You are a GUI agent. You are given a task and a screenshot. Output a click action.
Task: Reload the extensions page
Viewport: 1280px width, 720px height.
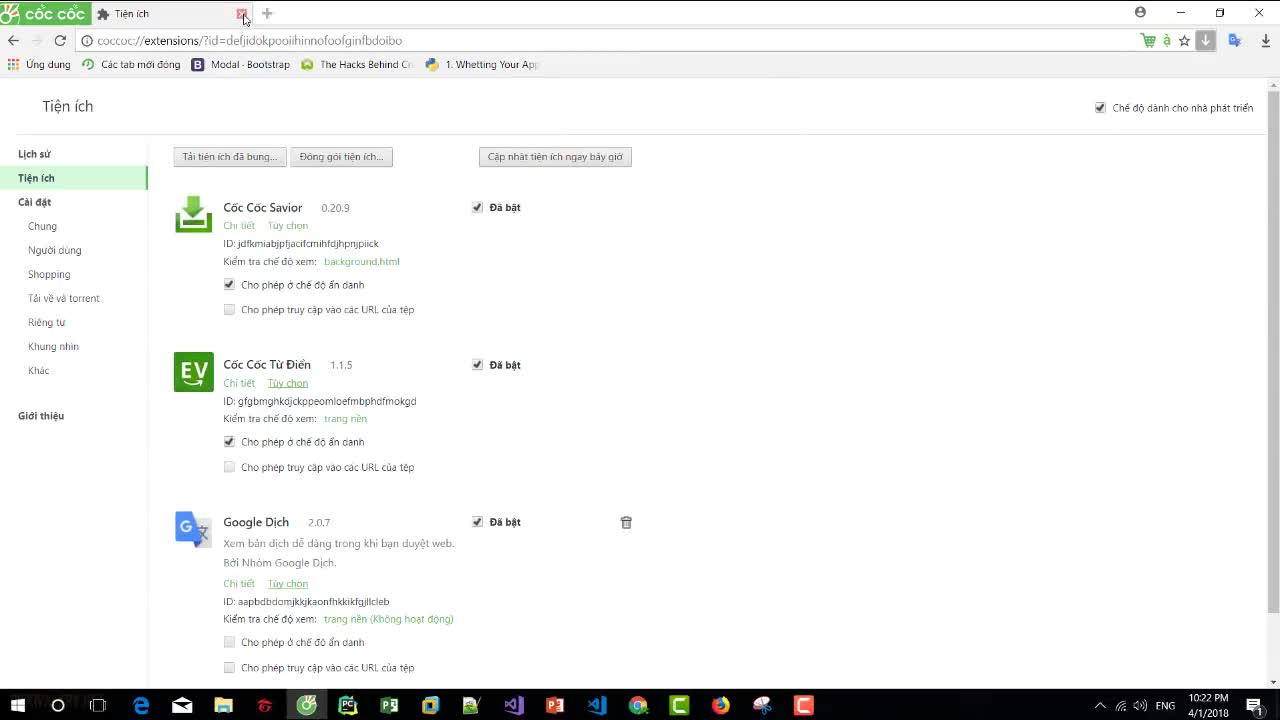60,41
